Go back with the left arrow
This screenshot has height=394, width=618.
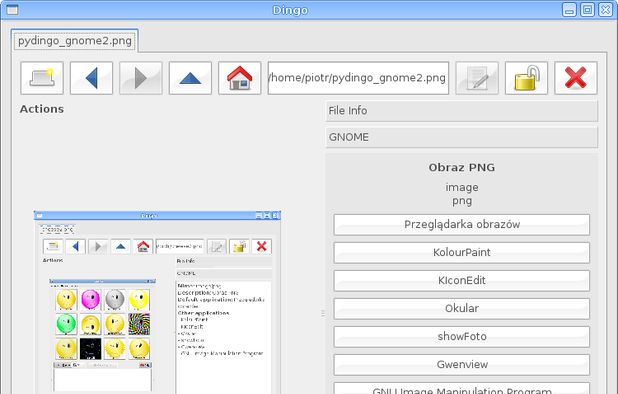point(91,78)
